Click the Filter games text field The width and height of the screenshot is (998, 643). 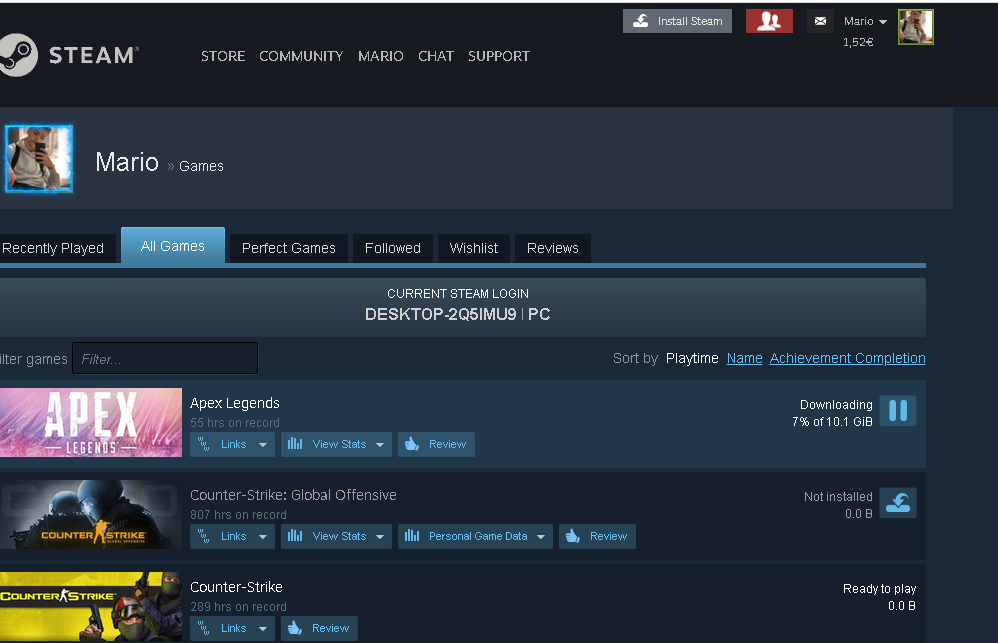(165, 358)
